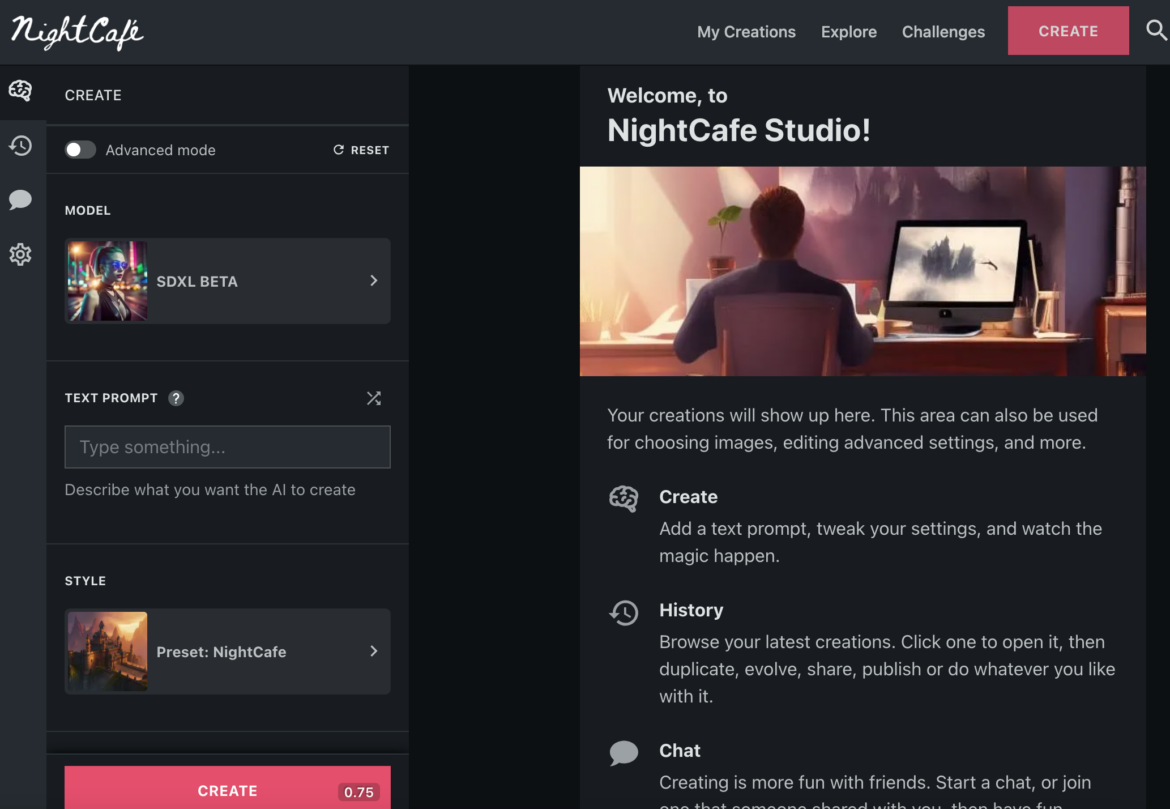The height and width of the screenshot is (809, 1170).
Task: Click the History clock icon in welcome panel
Action: [624, 613]
